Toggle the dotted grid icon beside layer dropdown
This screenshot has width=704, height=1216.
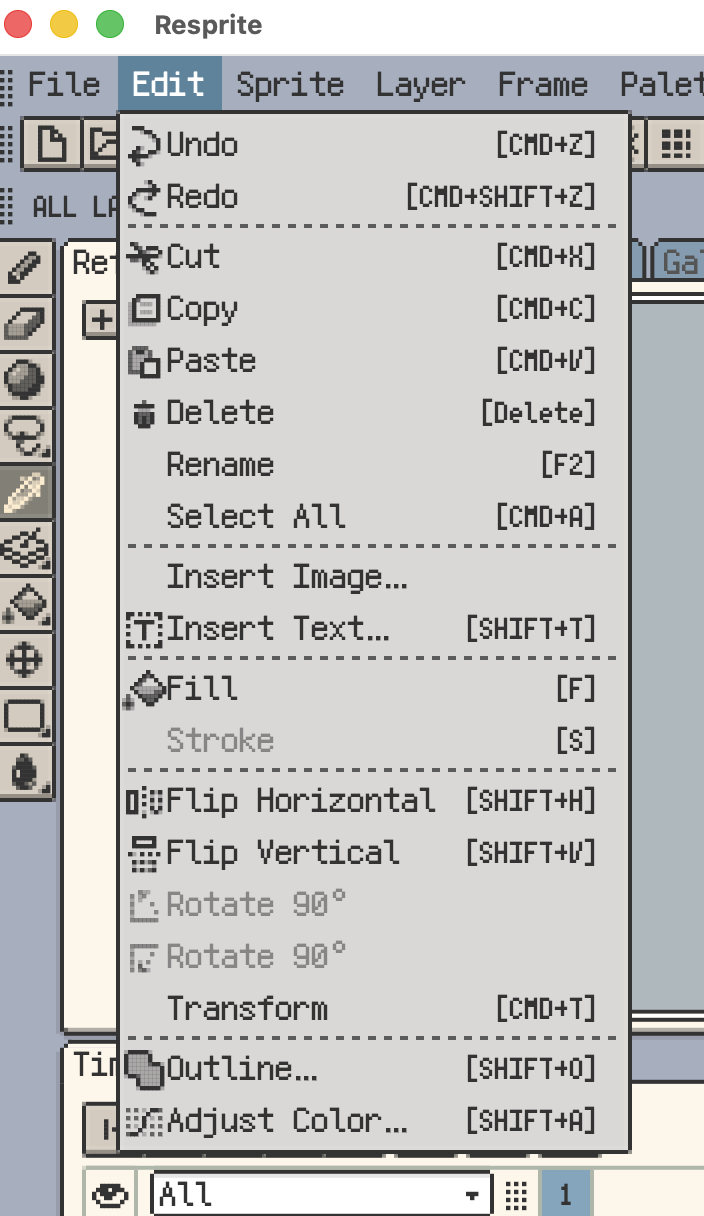[x=515, y=1194]
